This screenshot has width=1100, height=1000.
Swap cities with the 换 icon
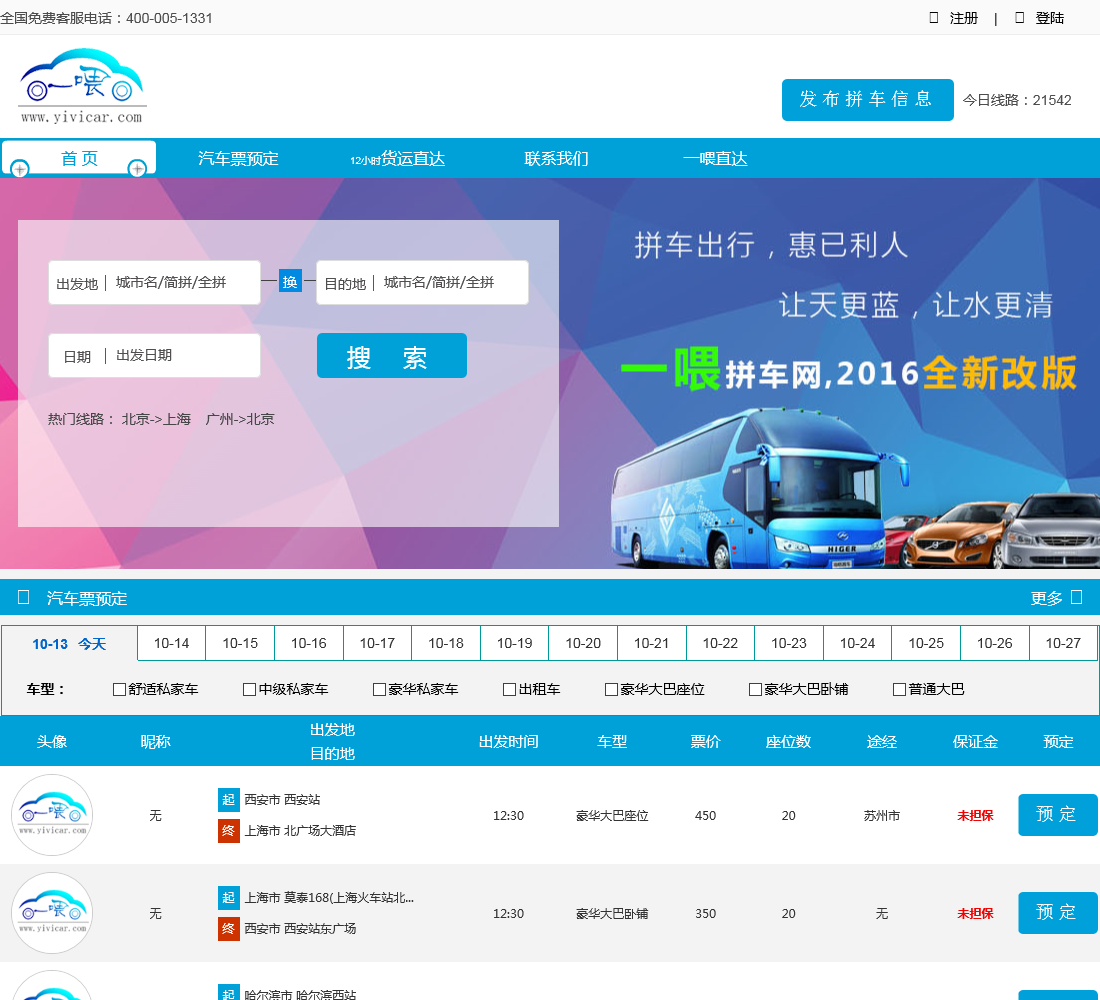click(290, 281)
